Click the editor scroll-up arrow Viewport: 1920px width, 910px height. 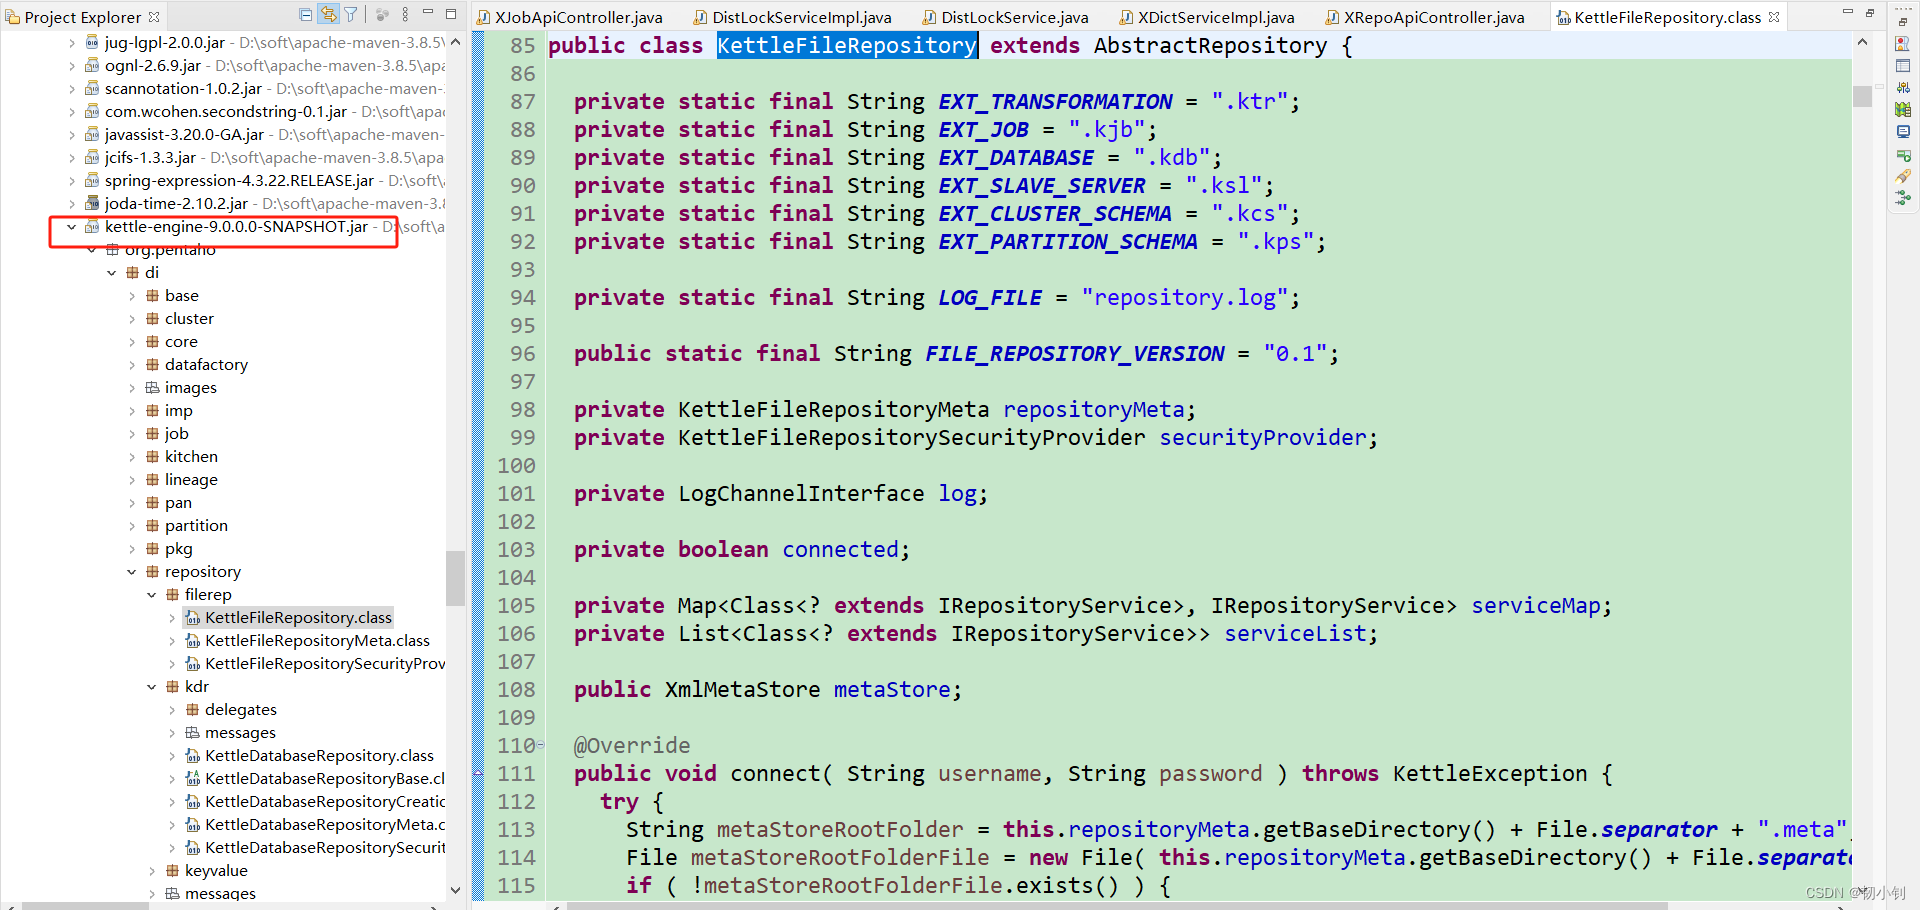[1862, 42]
